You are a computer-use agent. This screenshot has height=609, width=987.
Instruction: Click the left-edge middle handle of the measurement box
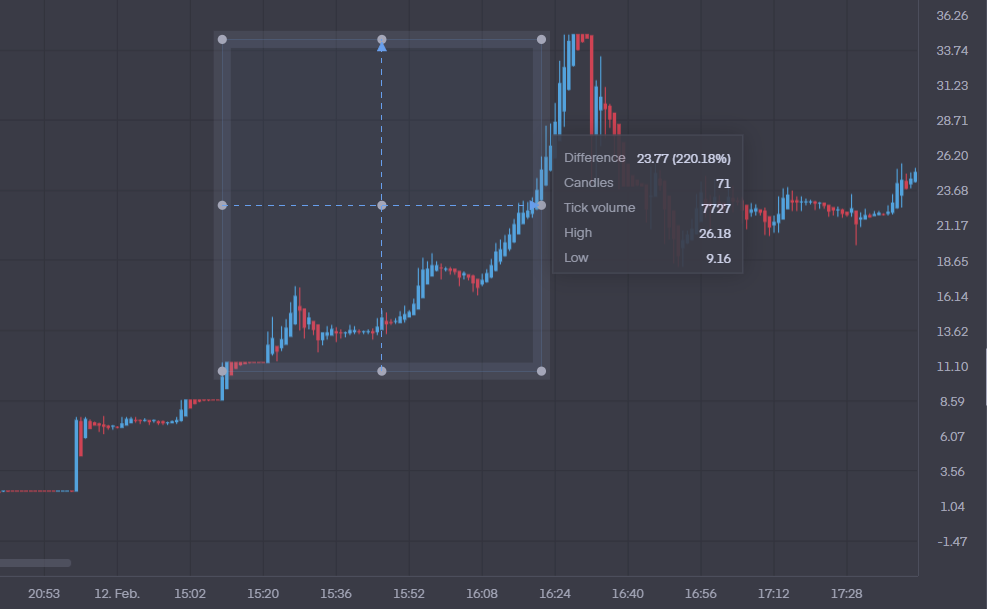(x=222, y=205)
